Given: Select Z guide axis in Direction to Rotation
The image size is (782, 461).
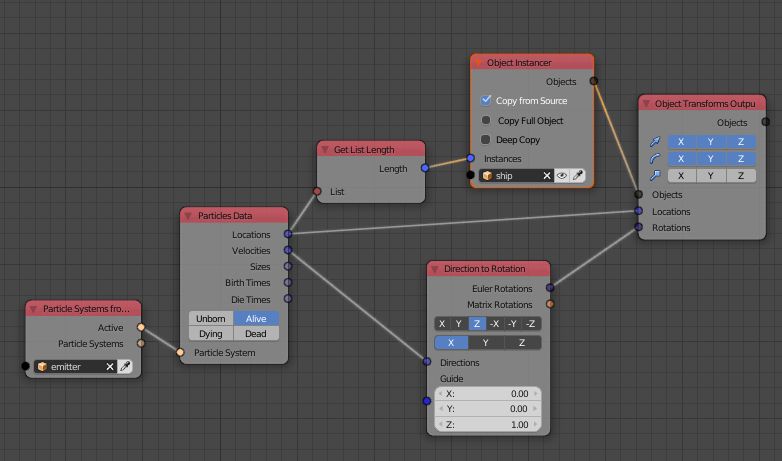Looking at the screenshot, I should click(522, 343).
